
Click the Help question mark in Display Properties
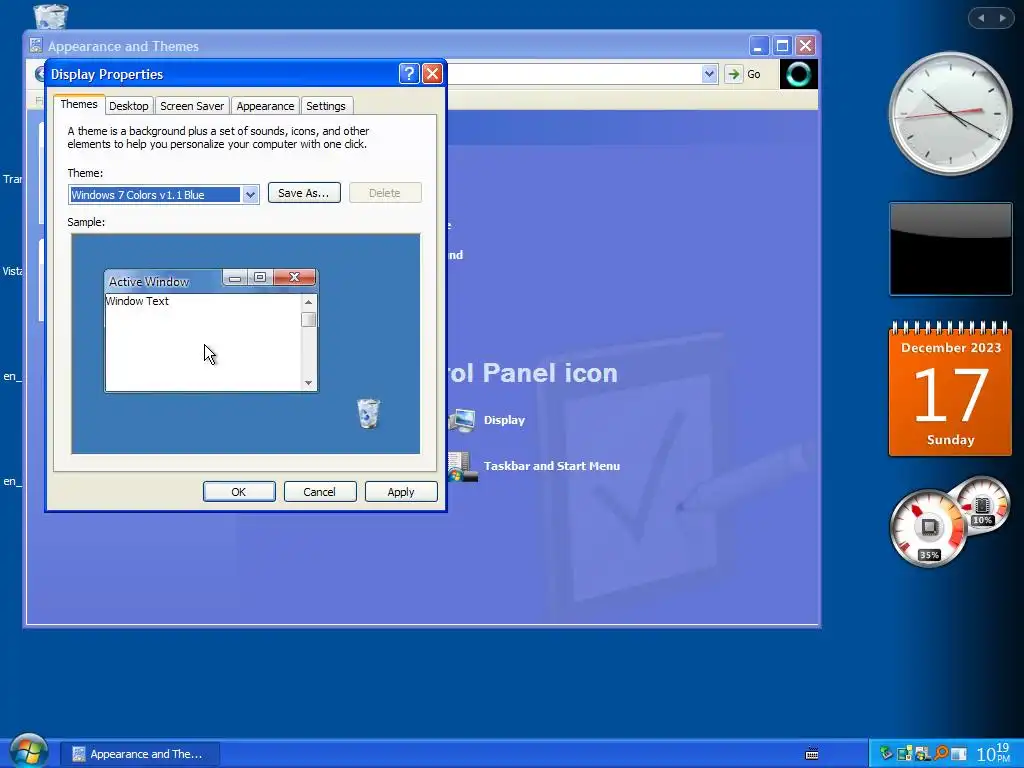409,74
